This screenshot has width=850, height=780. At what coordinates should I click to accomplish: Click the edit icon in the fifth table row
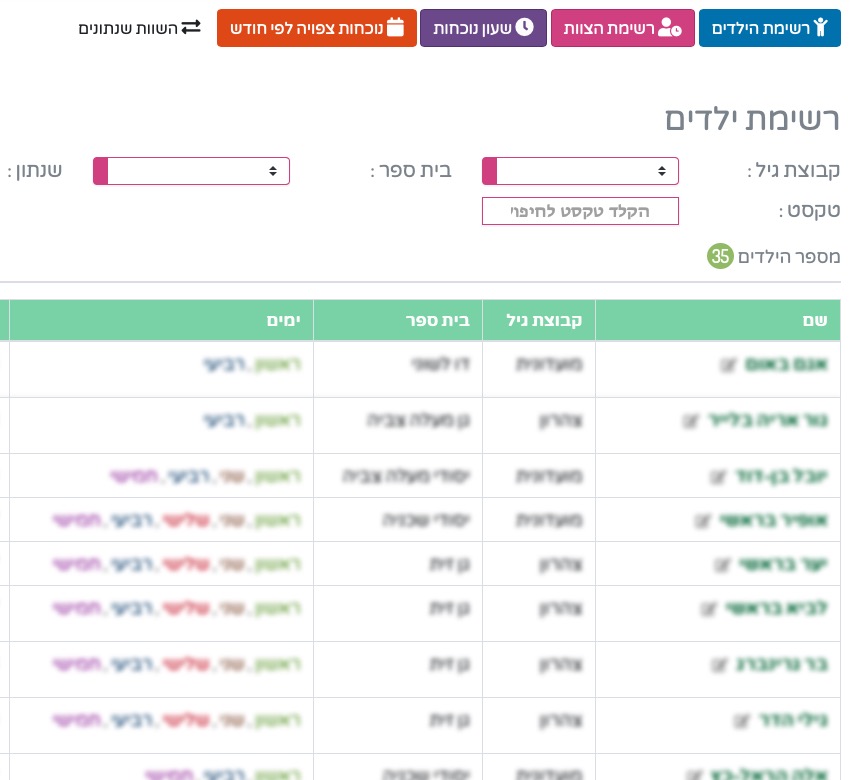pos(722,565)
